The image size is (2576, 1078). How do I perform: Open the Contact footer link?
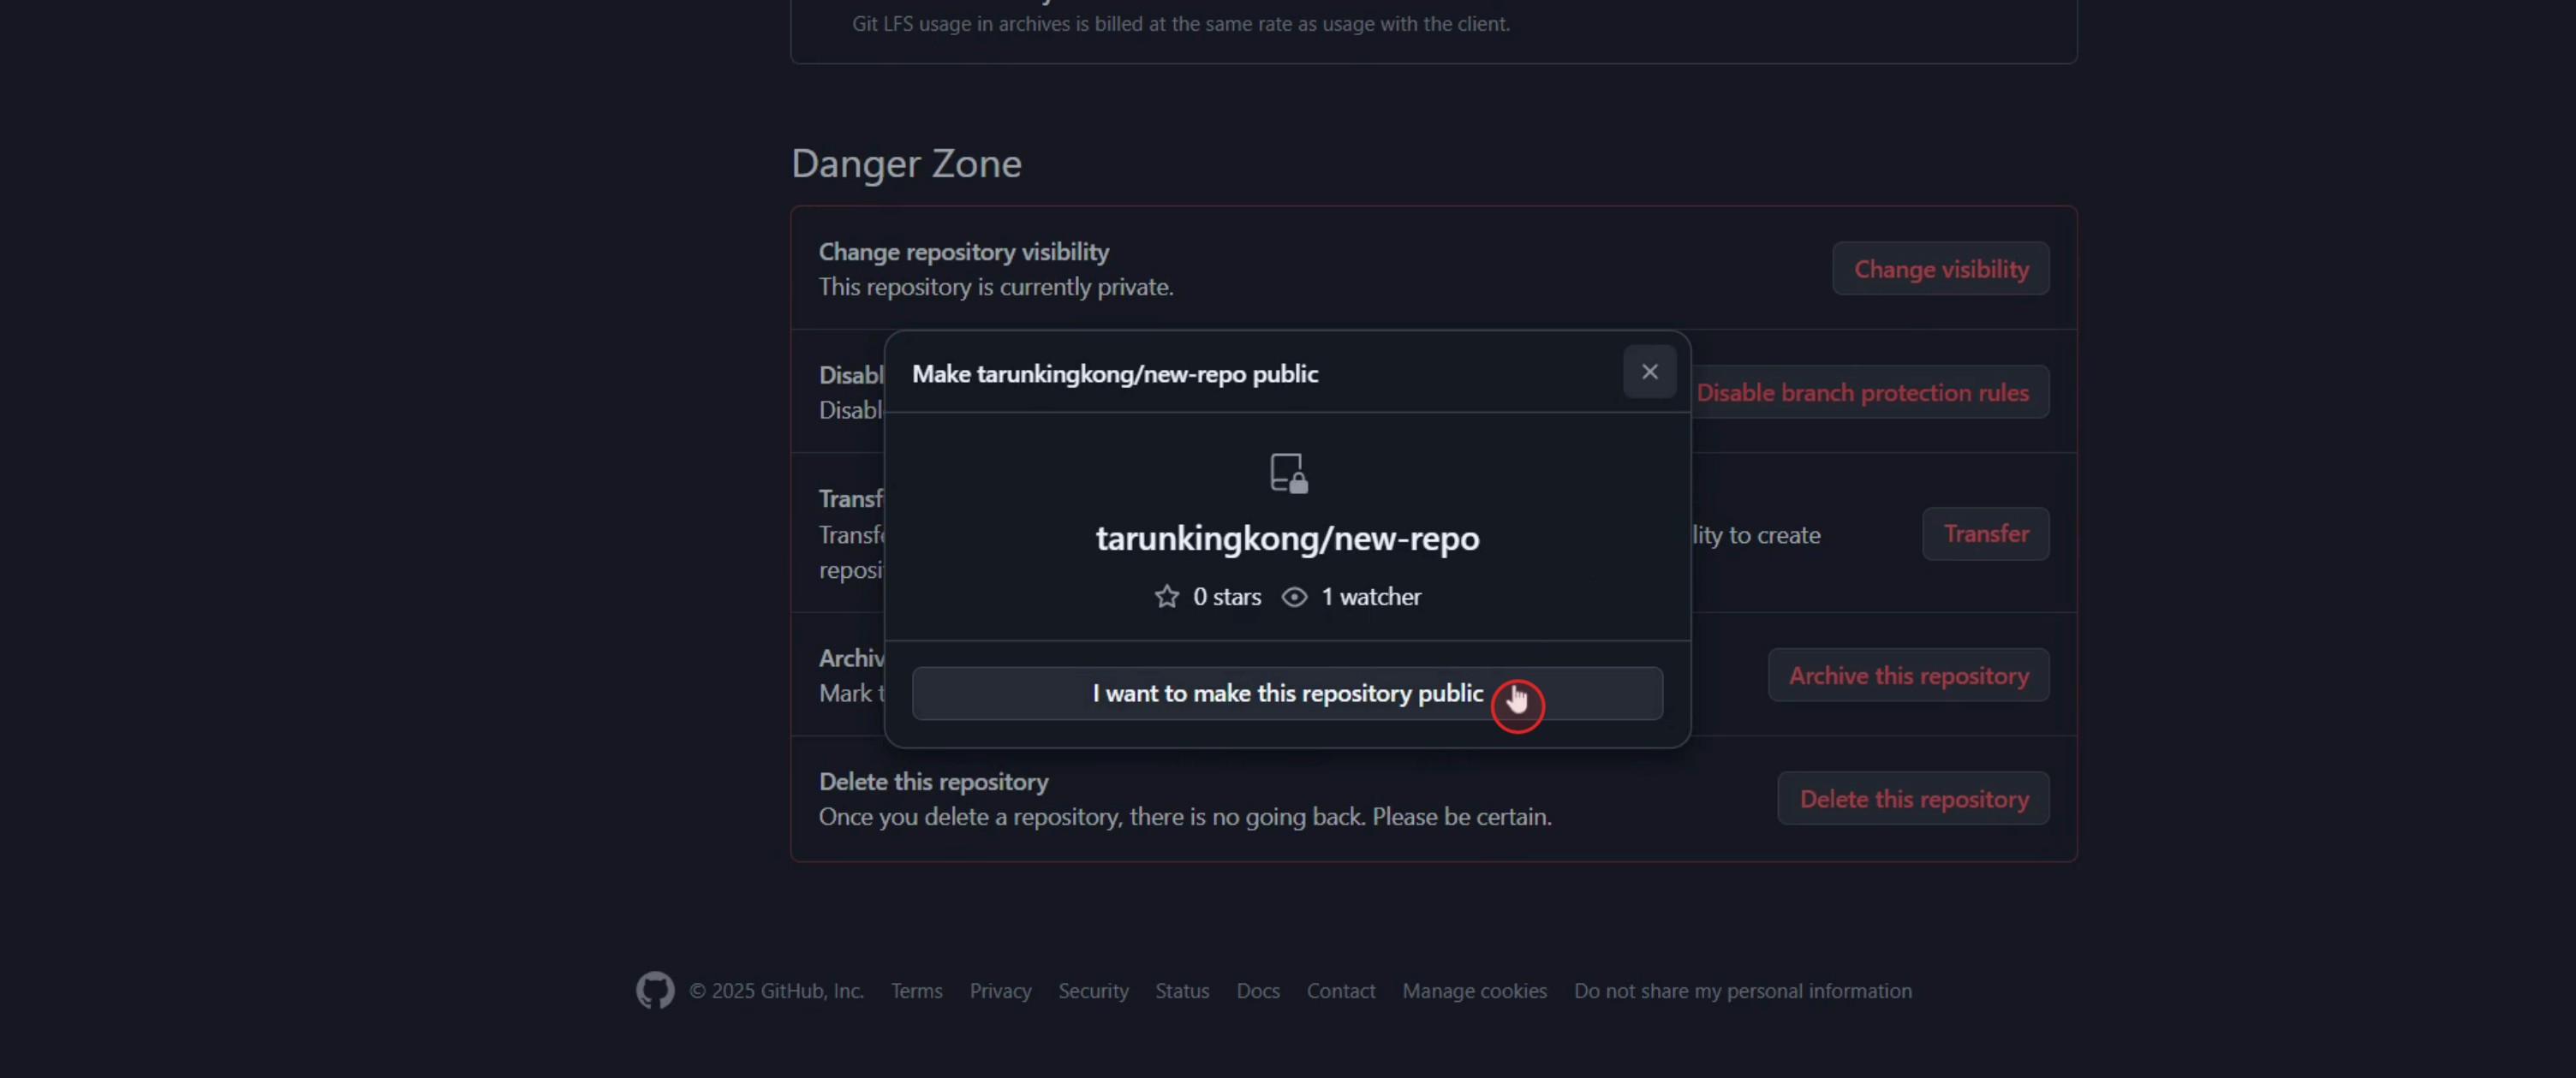click(1340, 990)
